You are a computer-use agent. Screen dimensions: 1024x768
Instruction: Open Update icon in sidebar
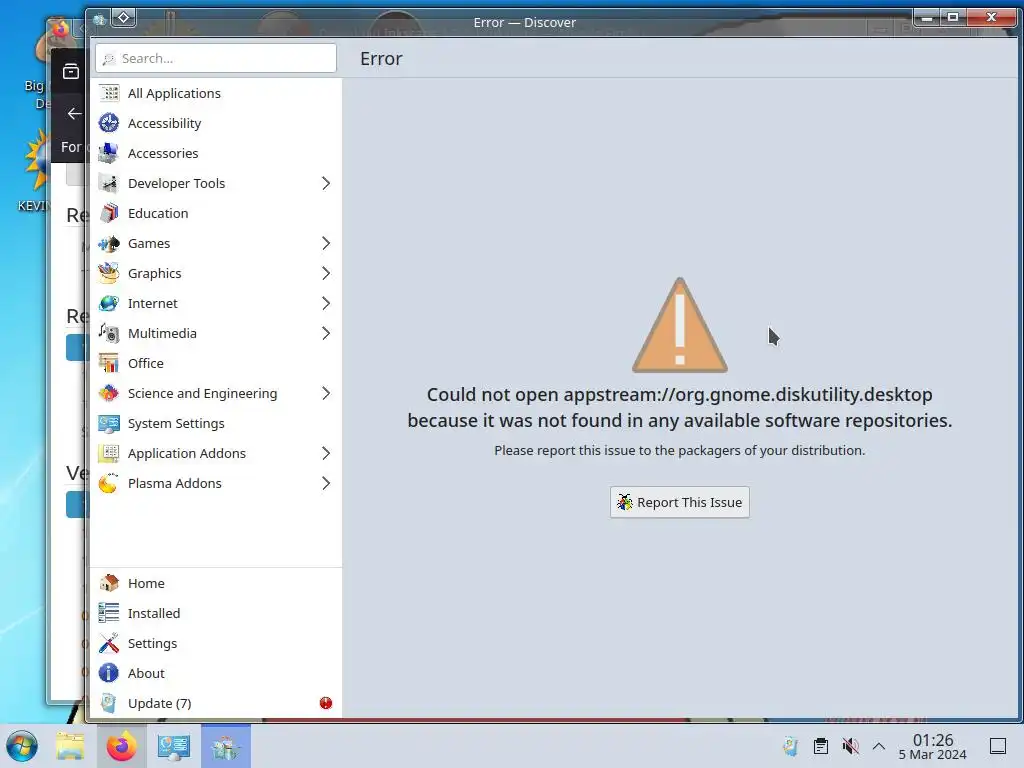pyautogui.click(x=109, y=703)
